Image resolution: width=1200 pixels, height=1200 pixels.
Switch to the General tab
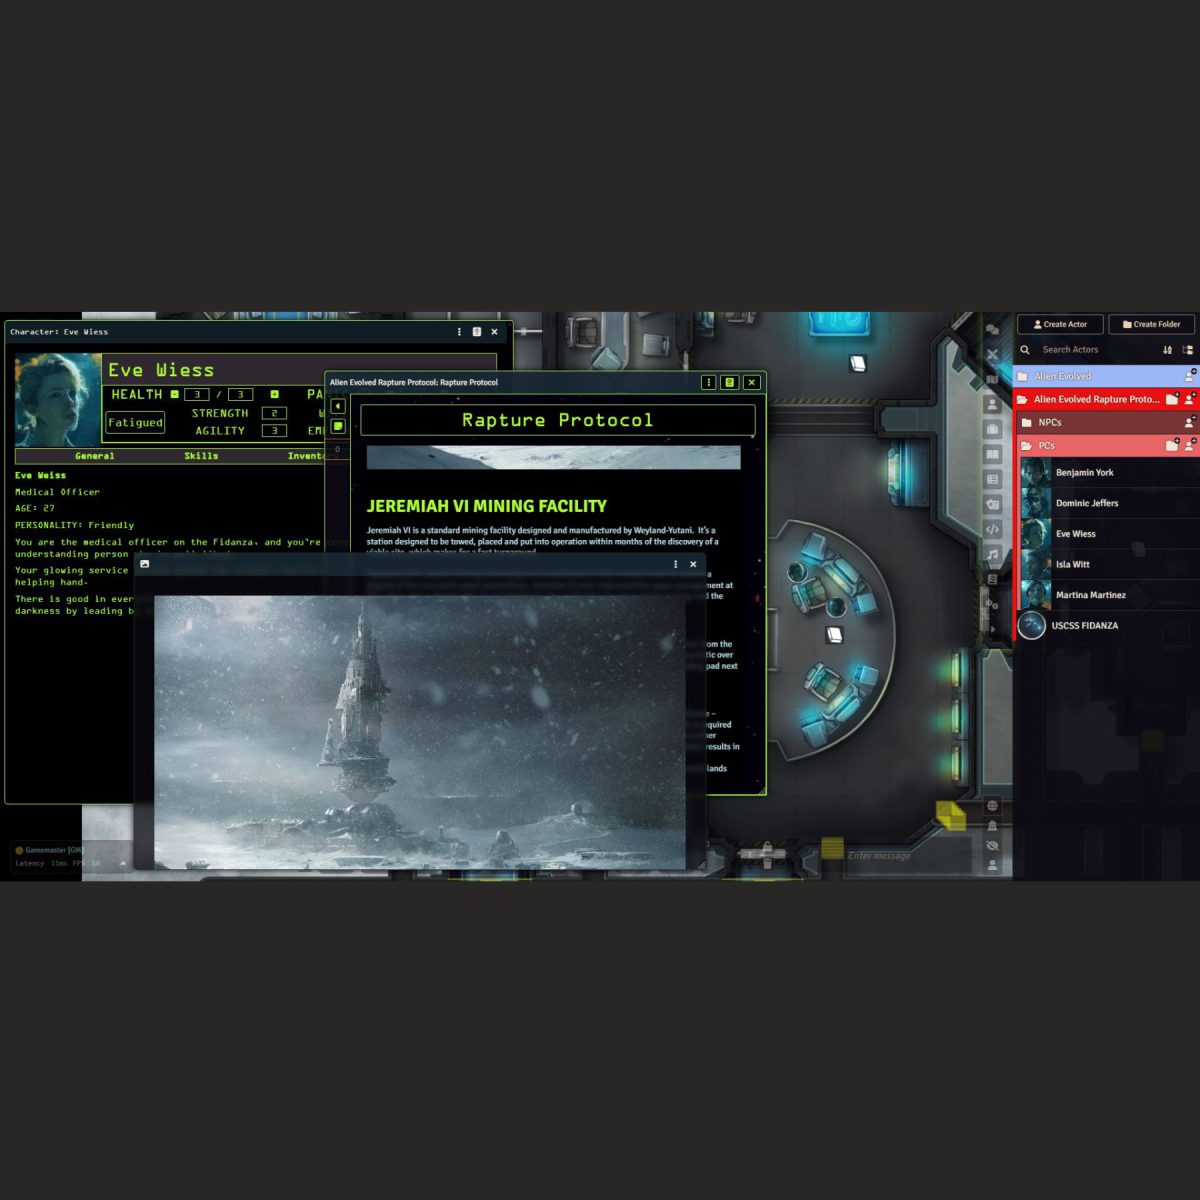pos(95,456)
